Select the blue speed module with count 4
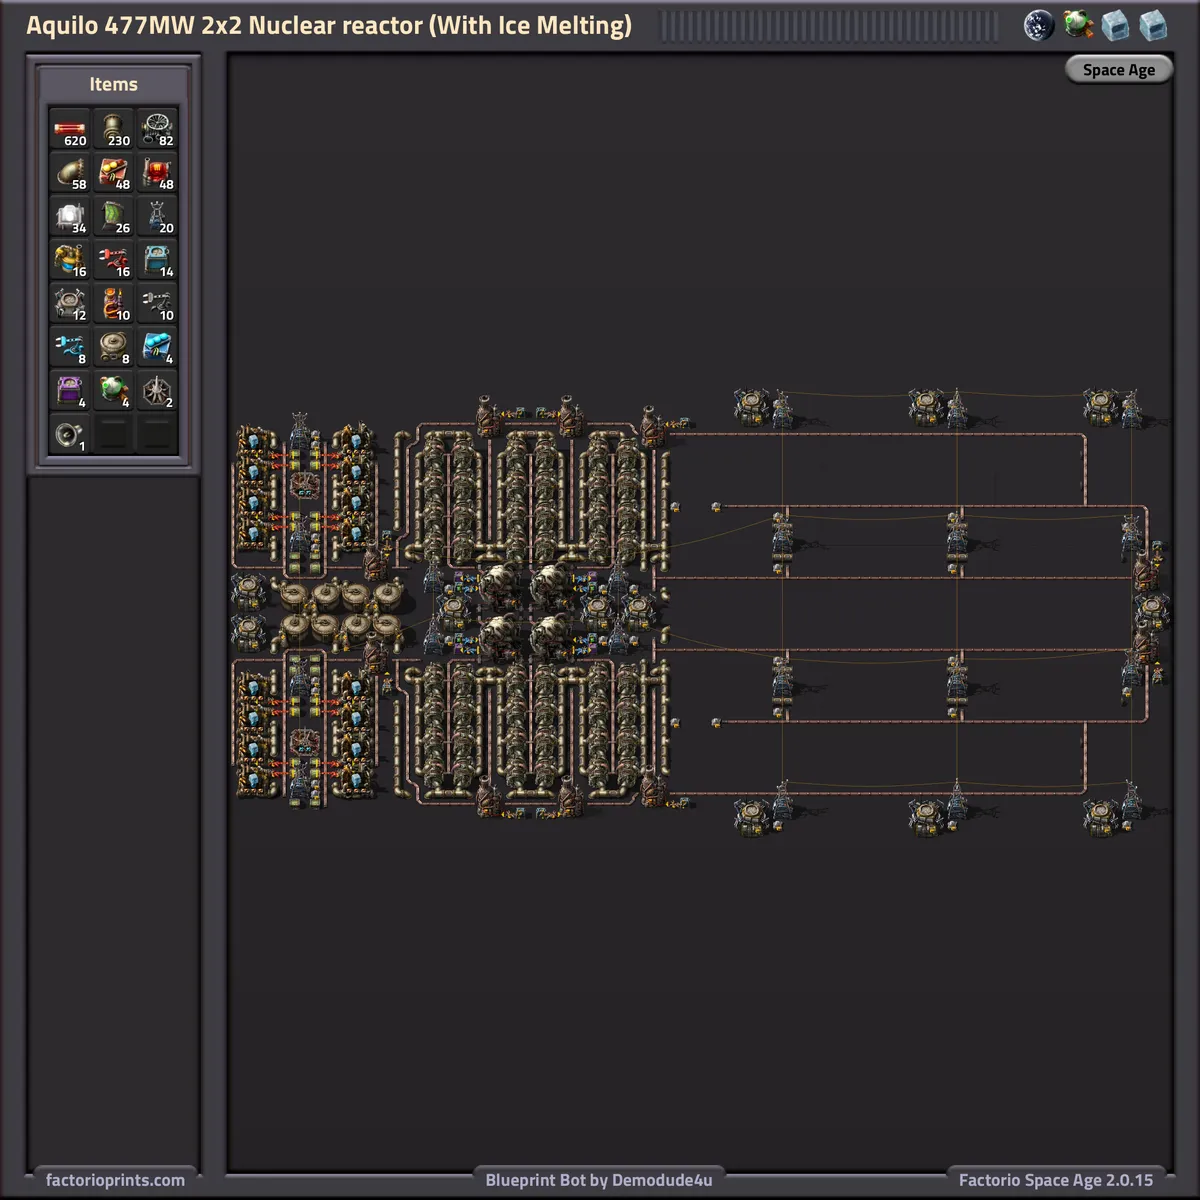The image size is (1200, 1200). pos(158,348)
